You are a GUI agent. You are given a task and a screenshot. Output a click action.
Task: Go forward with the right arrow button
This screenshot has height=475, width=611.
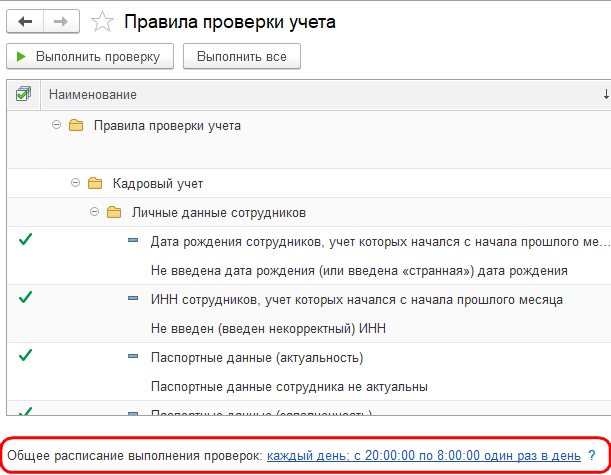pyautogui.click(x=61, y=21)
